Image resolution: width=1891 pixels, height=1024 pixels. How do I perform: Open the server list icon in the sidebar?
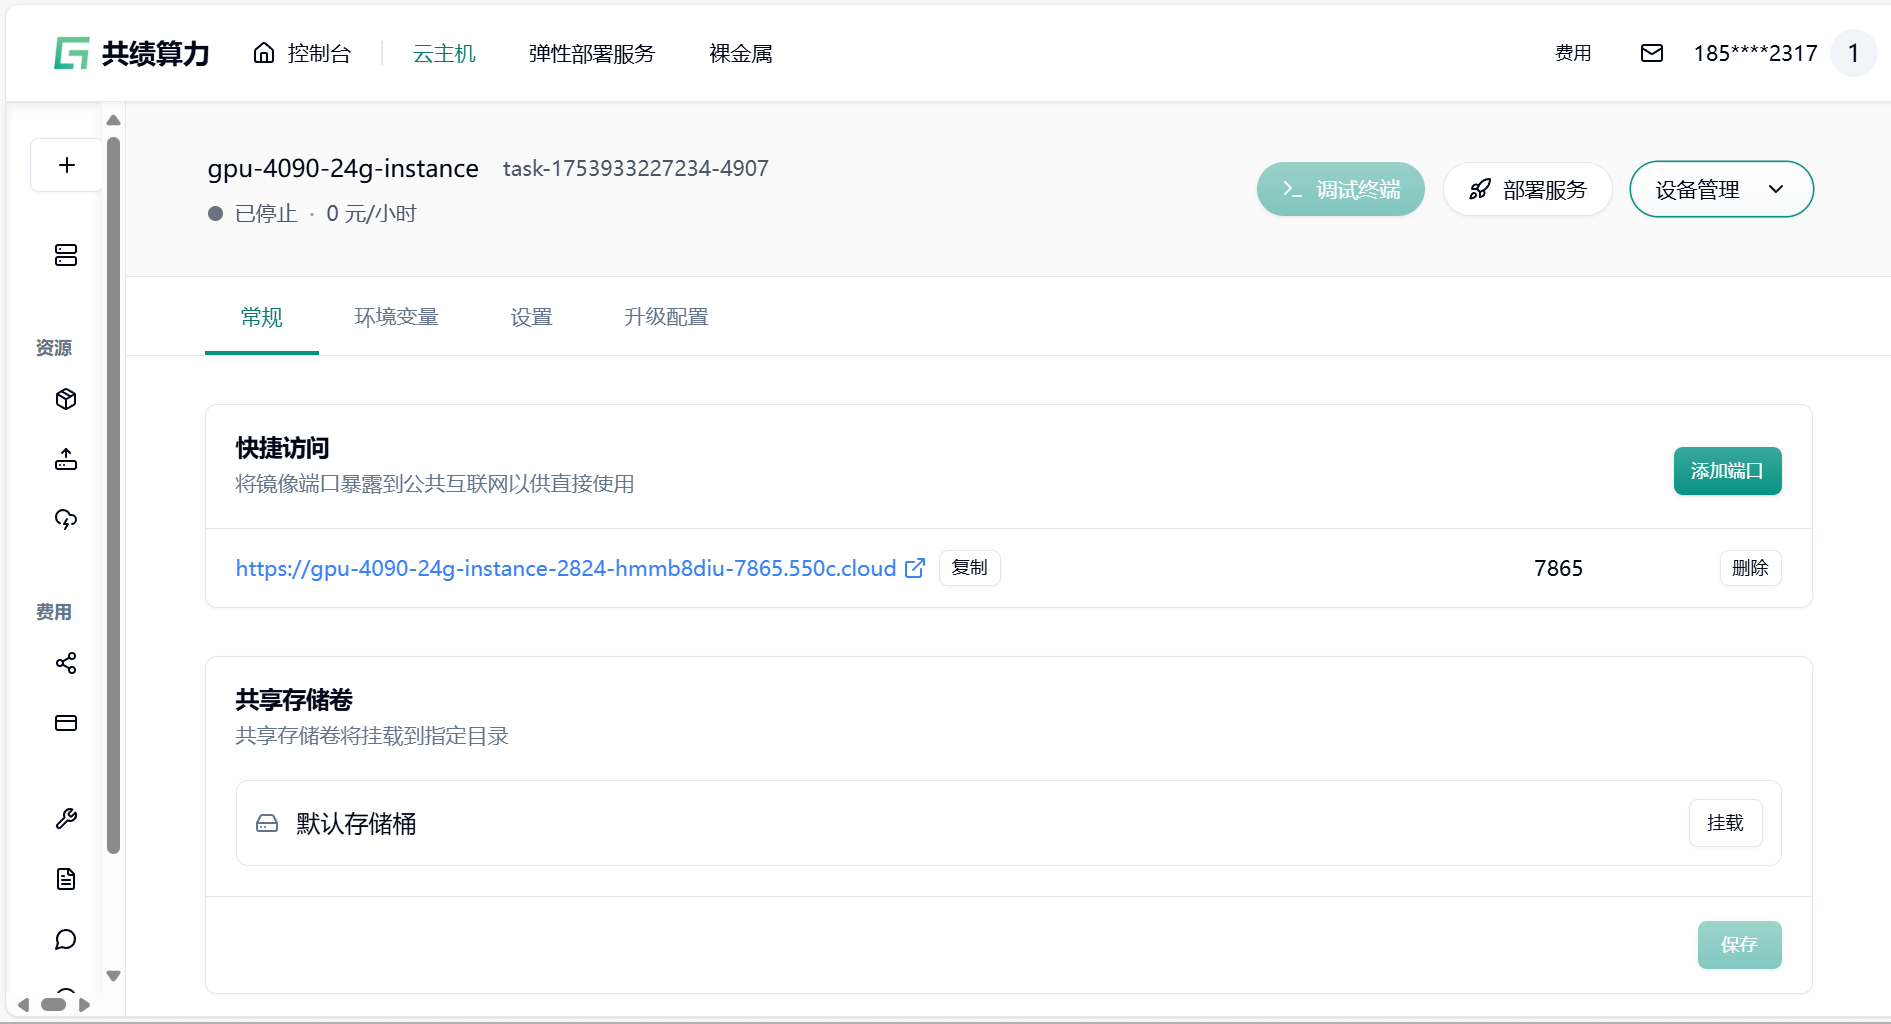[66, 255]
